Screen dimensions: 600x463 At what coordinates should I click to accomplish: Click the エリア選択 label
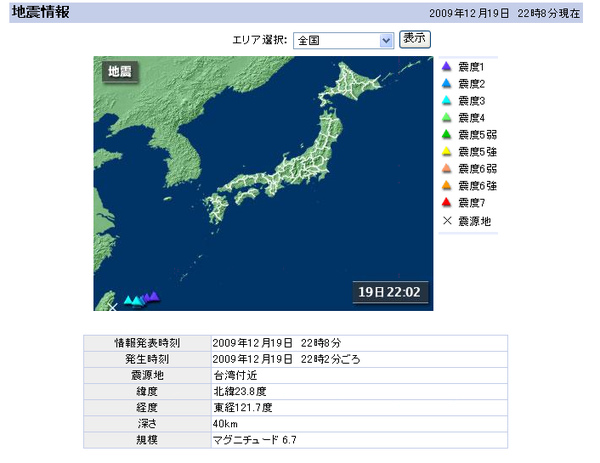click(260, 39)
